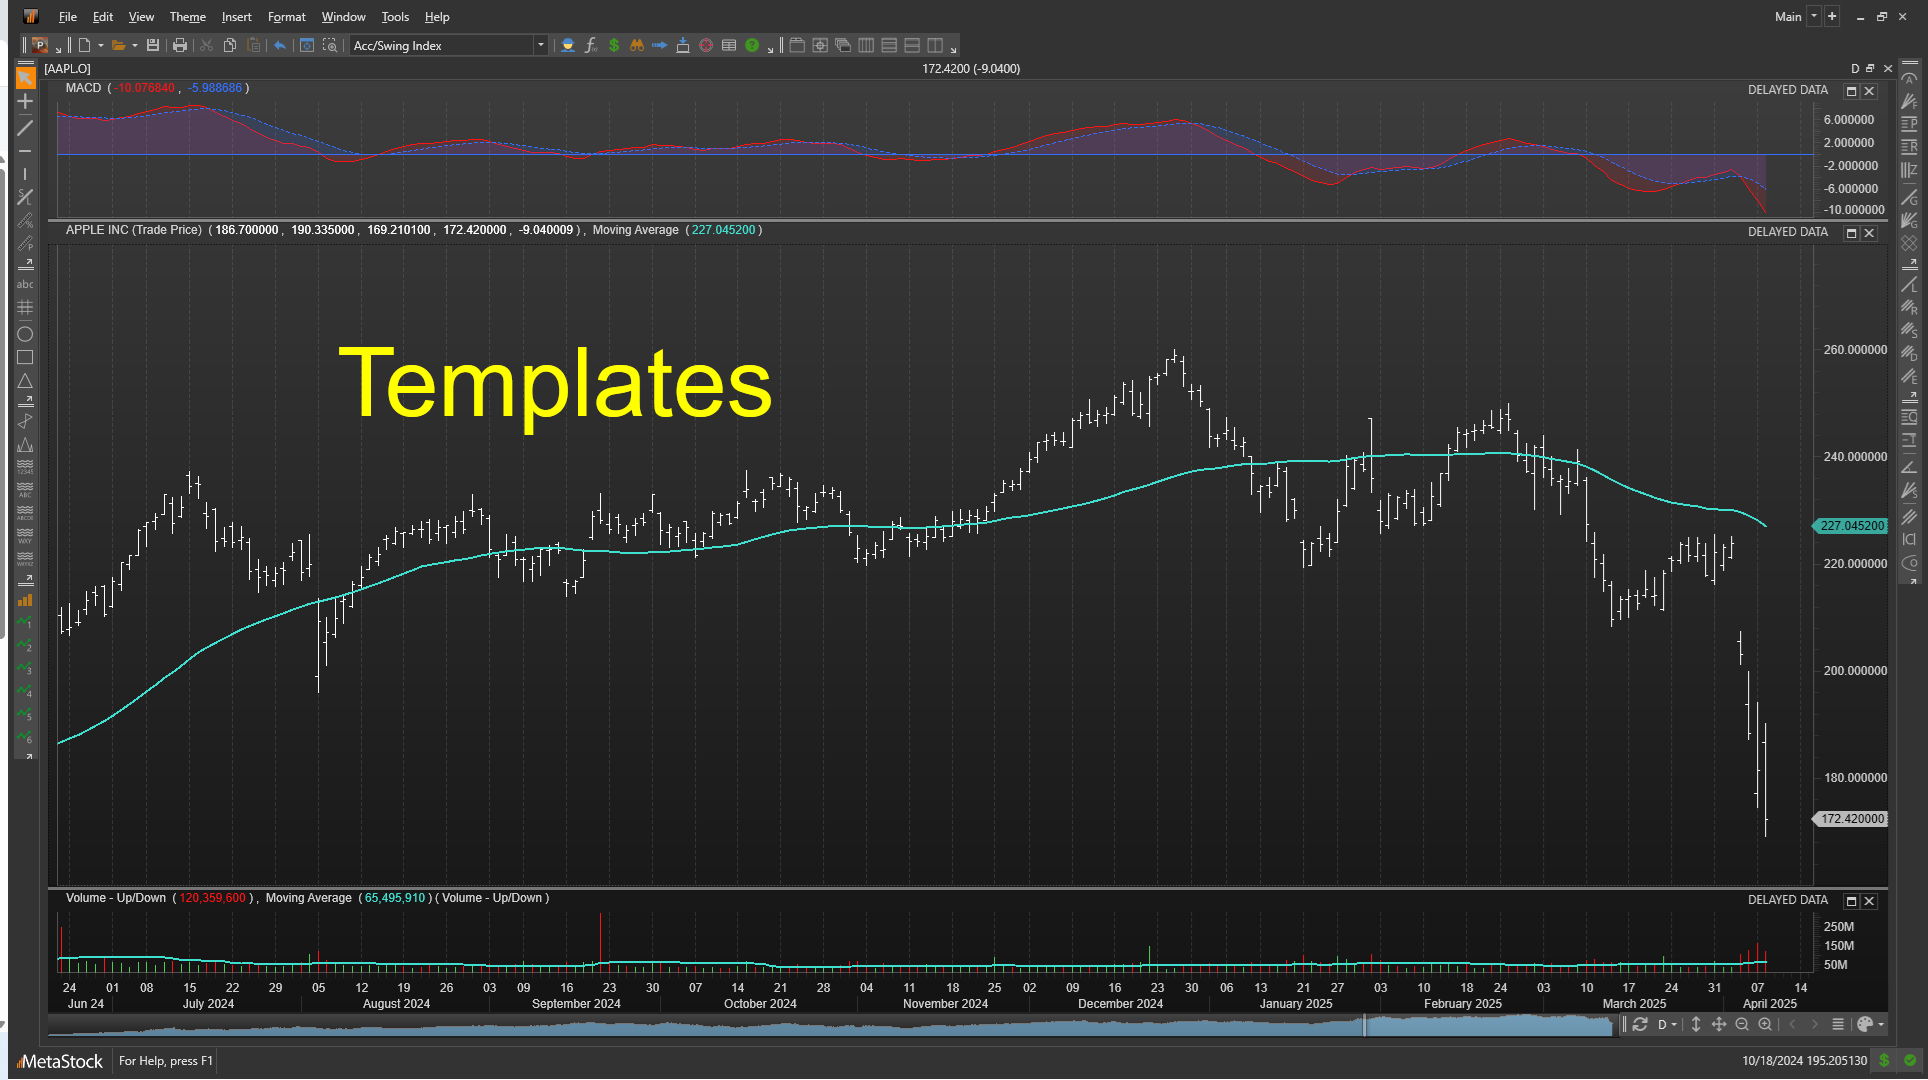Viewport: 1928px width, 1080px height.
Task: Close the Volume Up/Down pane
Action: click(x=1869, y=901)
